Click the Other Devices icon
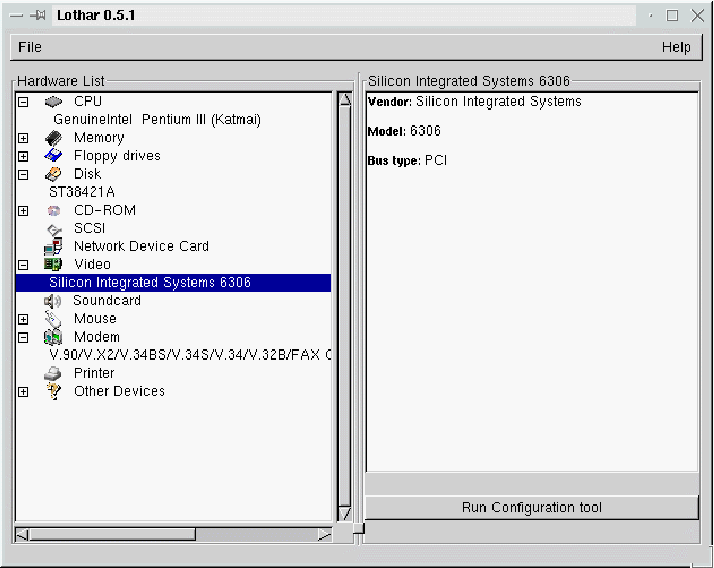This screenshot has height=568, width=714. pyautogui.click(x=54, y=392)
